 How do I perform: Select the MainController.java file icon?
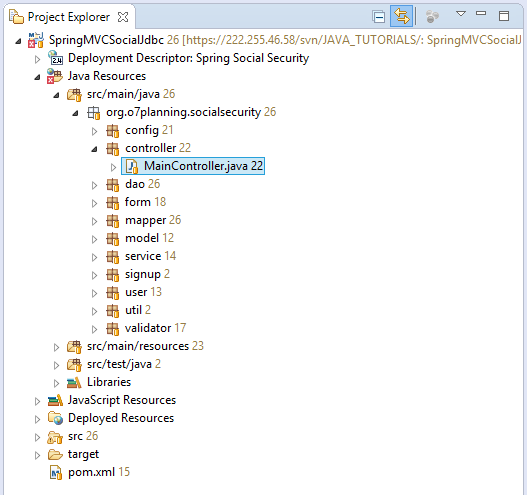pos(132,166)
